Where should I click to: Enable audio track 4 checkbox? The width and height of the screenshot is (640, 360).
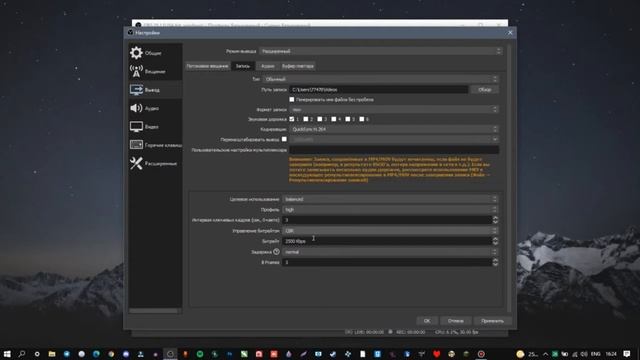click(333, 119)
